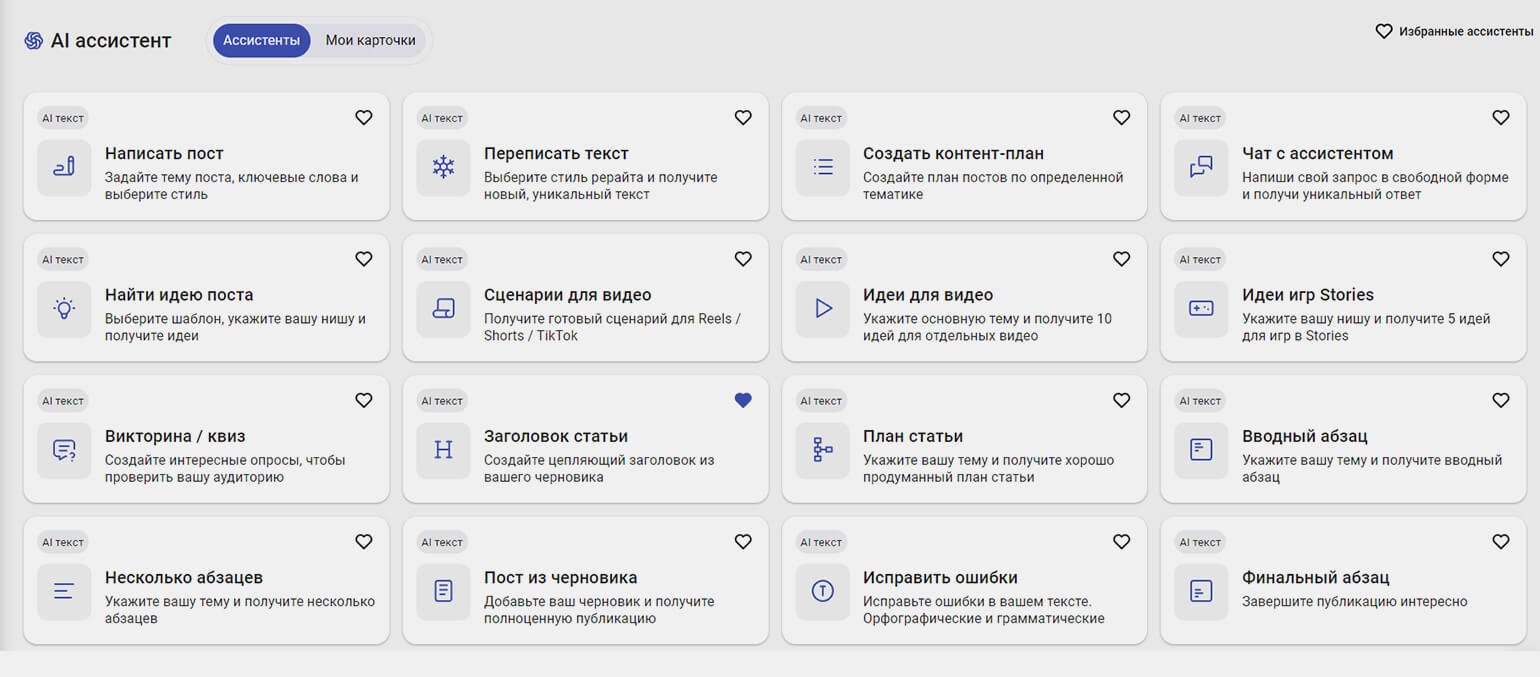The image size is (1540, 677).
Task: Favorite the Чат с ассистентом card
Action: coord(1501,118)
